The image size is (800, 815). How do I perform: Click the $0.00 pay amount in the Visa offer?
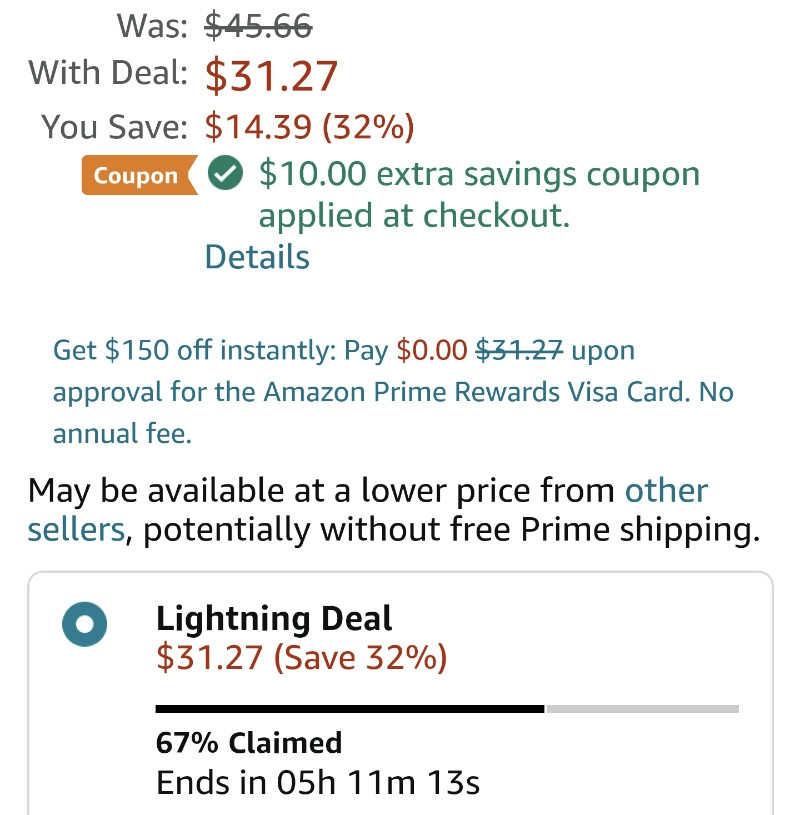(432, 350)
